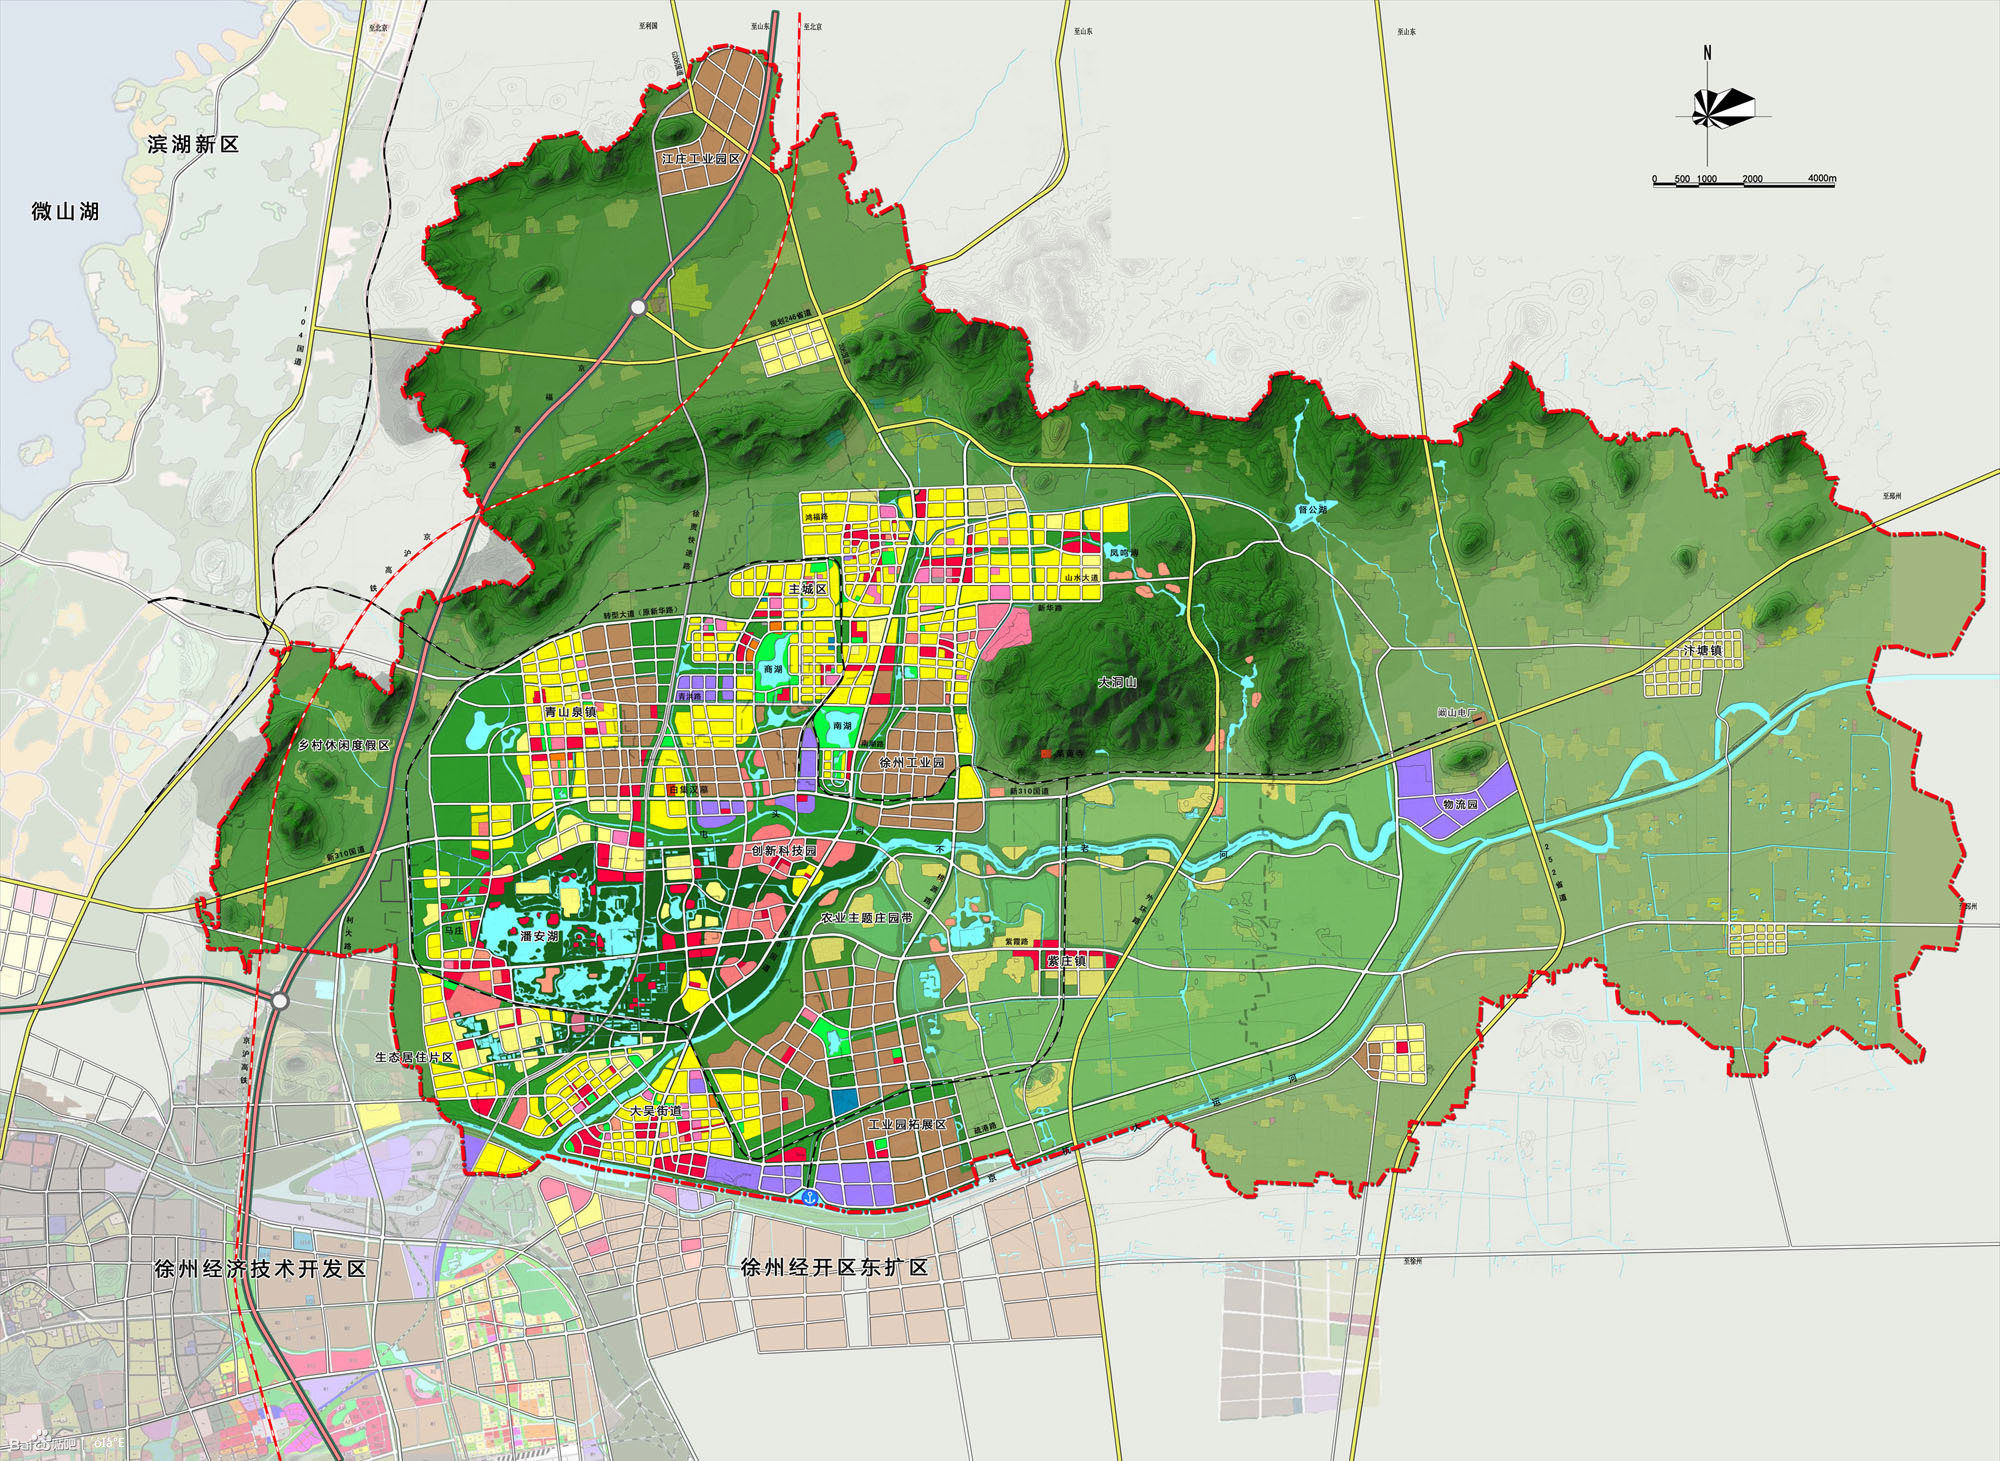Image resolution: width=2000 pixels, height=1461 pixels.
Task: Click the 大洞山 mountain label
Action: 1117,682
